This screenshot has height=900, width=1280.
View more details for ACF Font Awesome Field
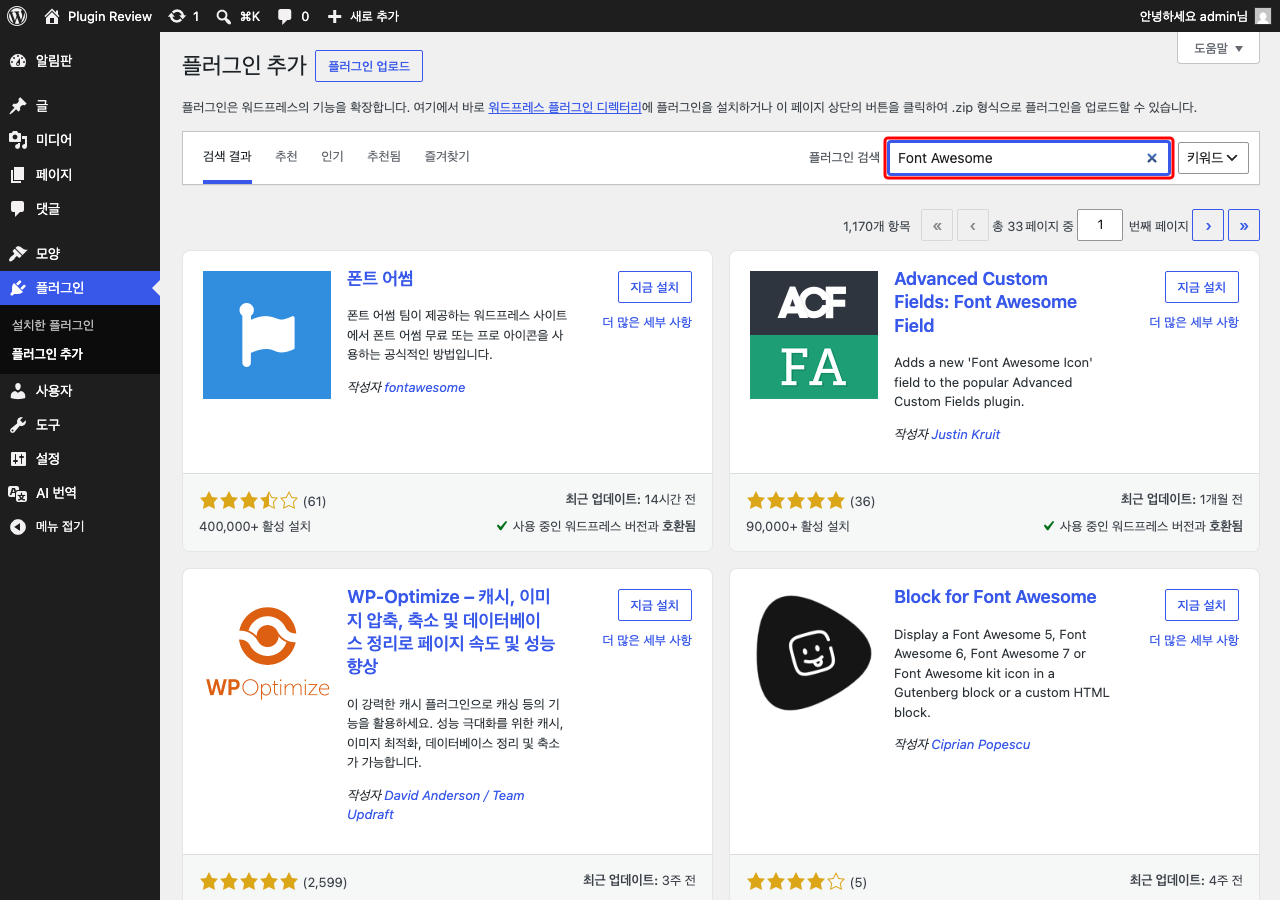(x=1194, y=322)
